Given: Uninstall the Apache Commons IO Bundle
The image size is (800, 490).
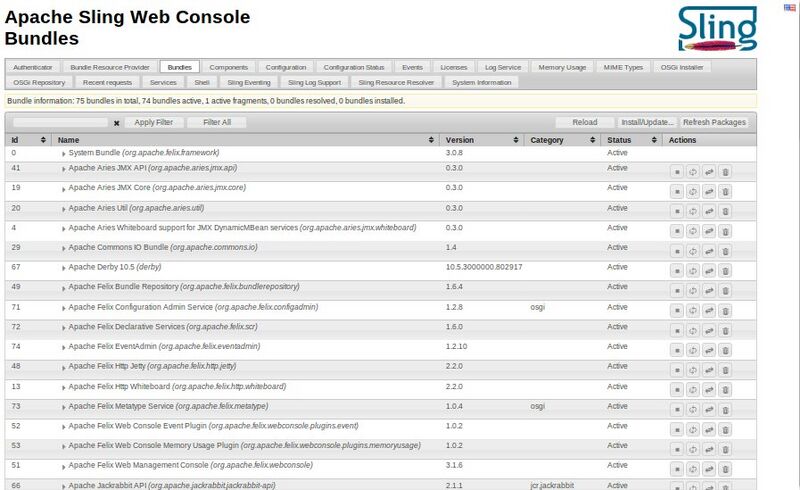Looking at the screenshot, I should coord(725,250).
